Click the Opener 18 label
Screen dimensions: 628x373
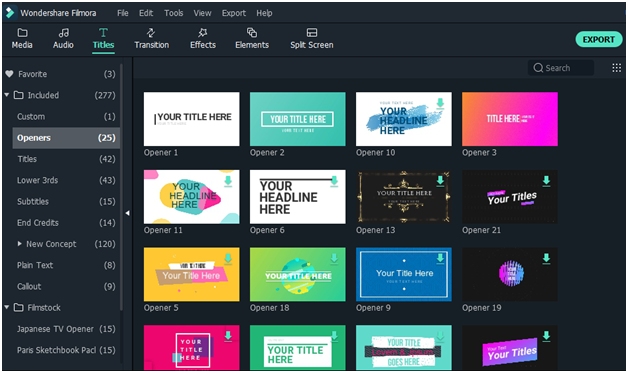click(x=269, y=308)
